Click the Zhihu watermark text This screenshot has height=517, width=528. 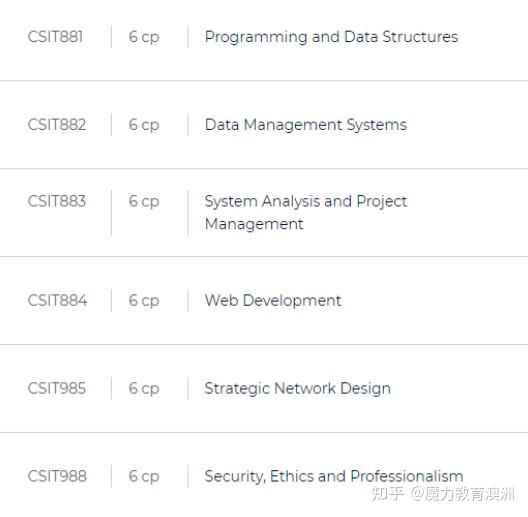coord(443,494)
